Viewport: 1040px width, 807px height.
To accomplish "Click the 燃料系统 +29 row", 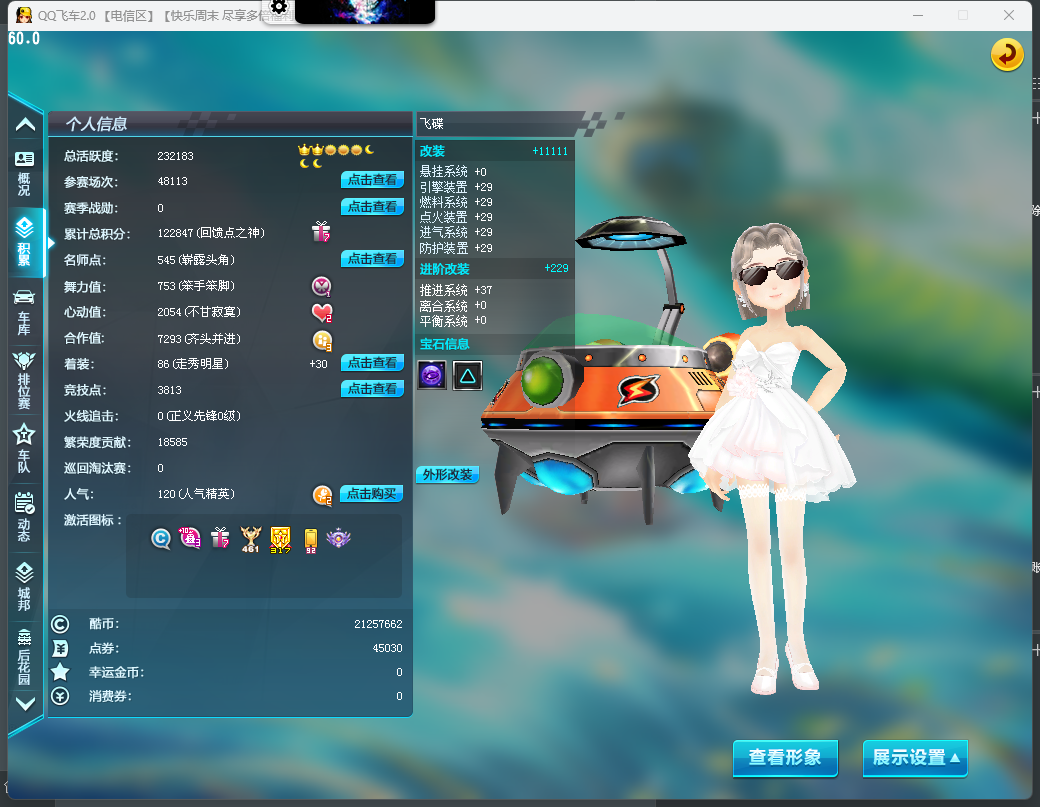I will [x=456, y=202].
